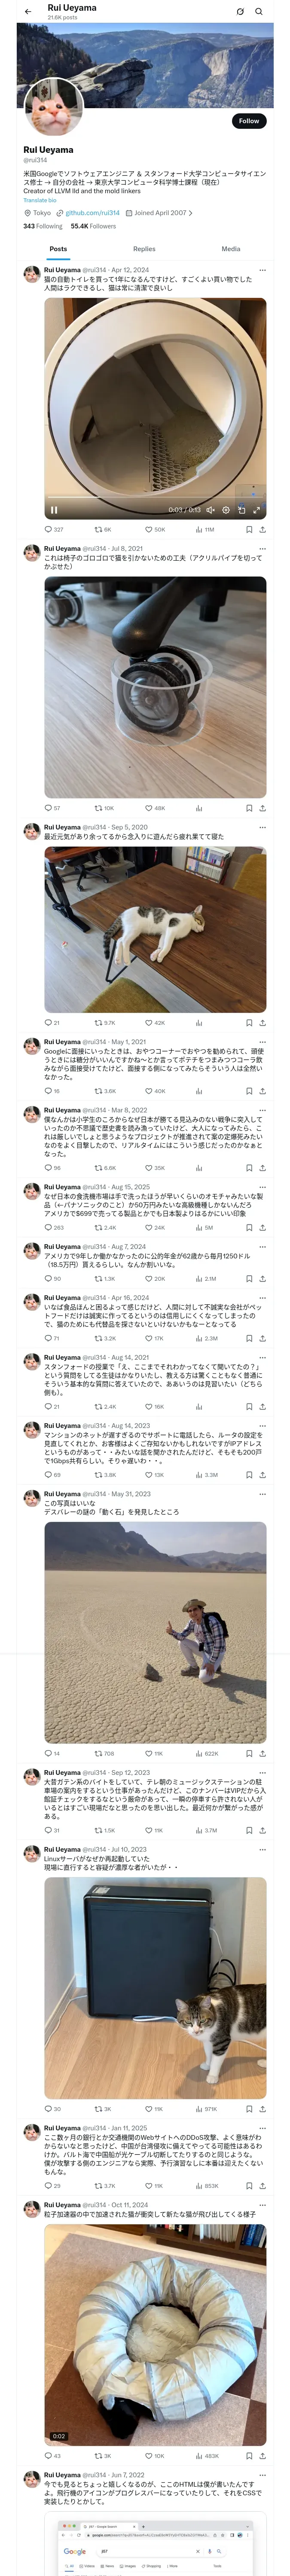Switch to the Replies tab

[144, 249]
